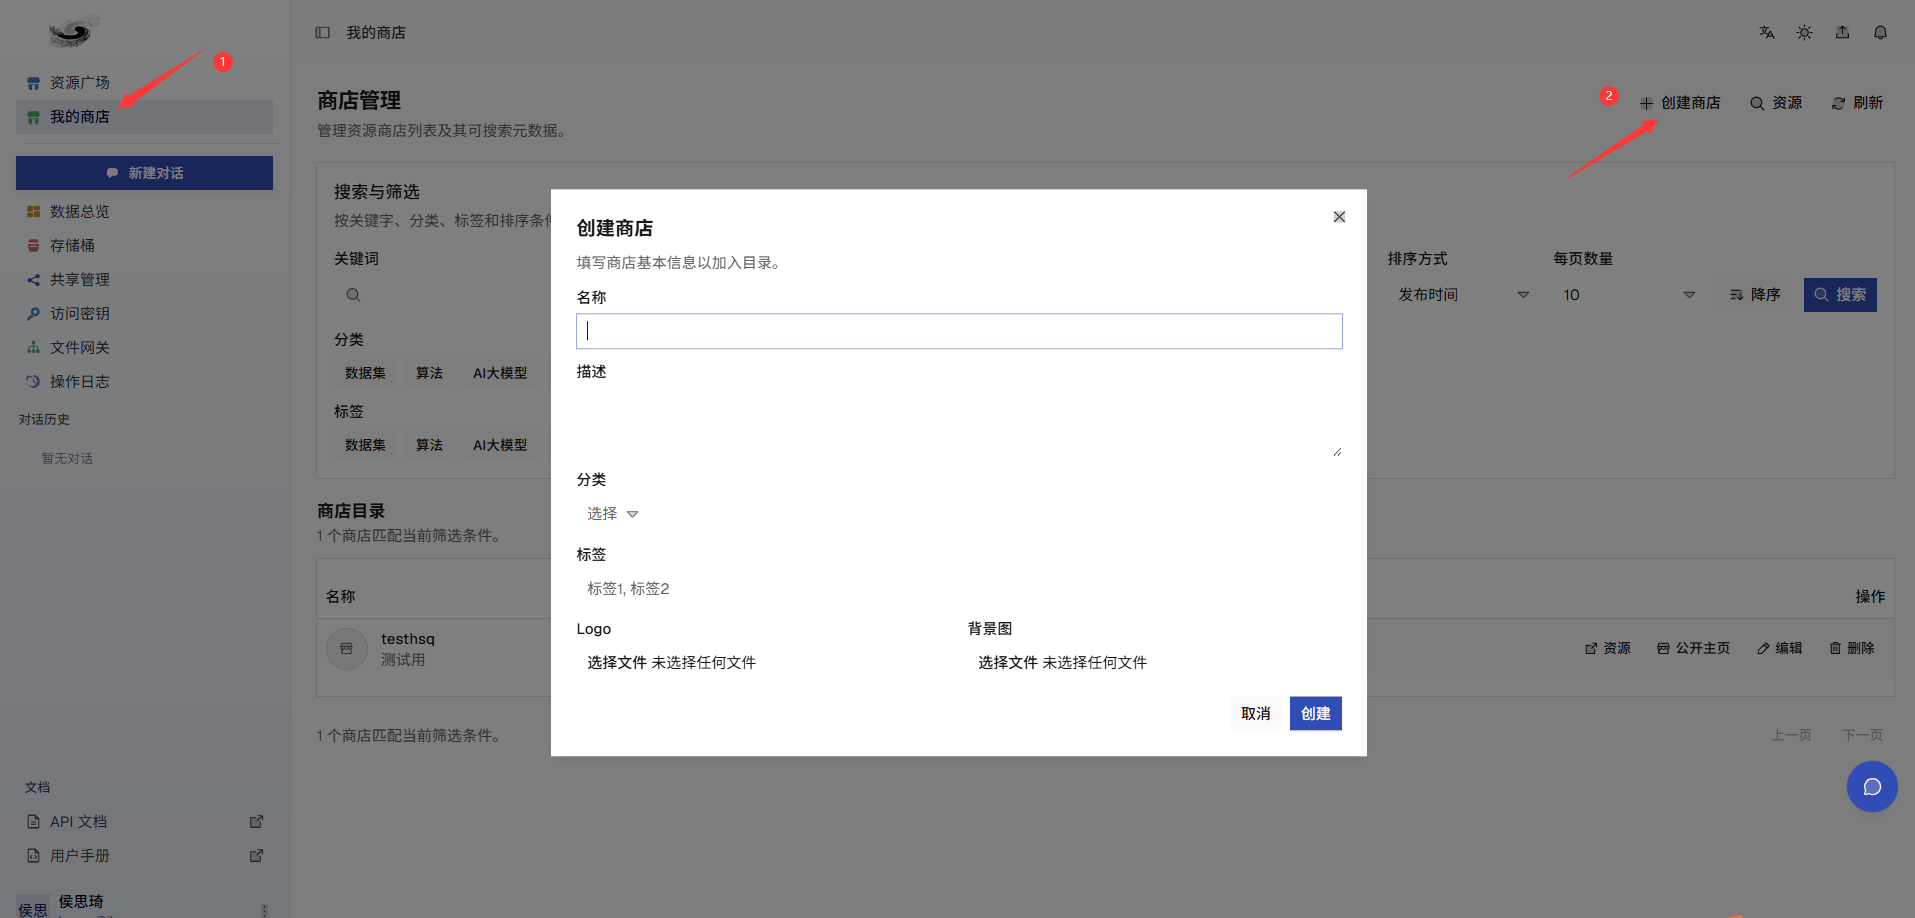Screen dimensions: 1915x918
Task: Click 创建商店 button in page header
Action: (1680, 103)
